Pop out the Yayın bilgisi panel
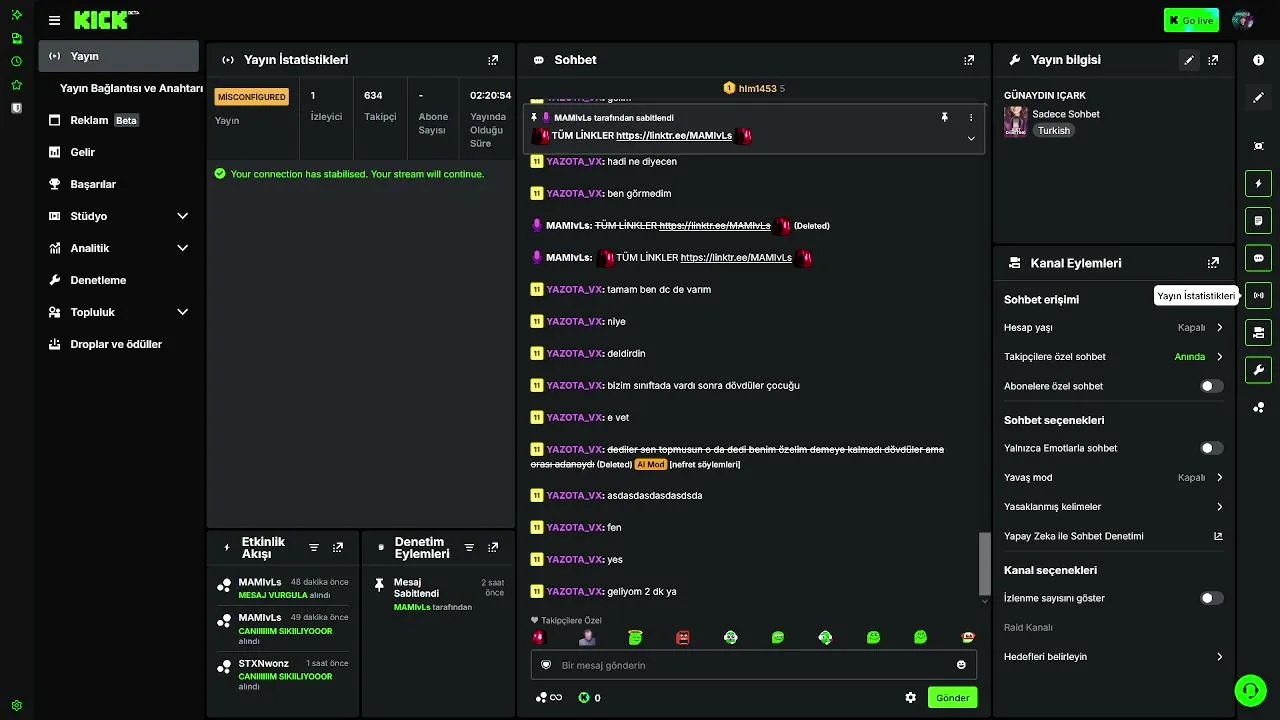The height and width of the screenshot is (720, 1280). (1213, 60)
